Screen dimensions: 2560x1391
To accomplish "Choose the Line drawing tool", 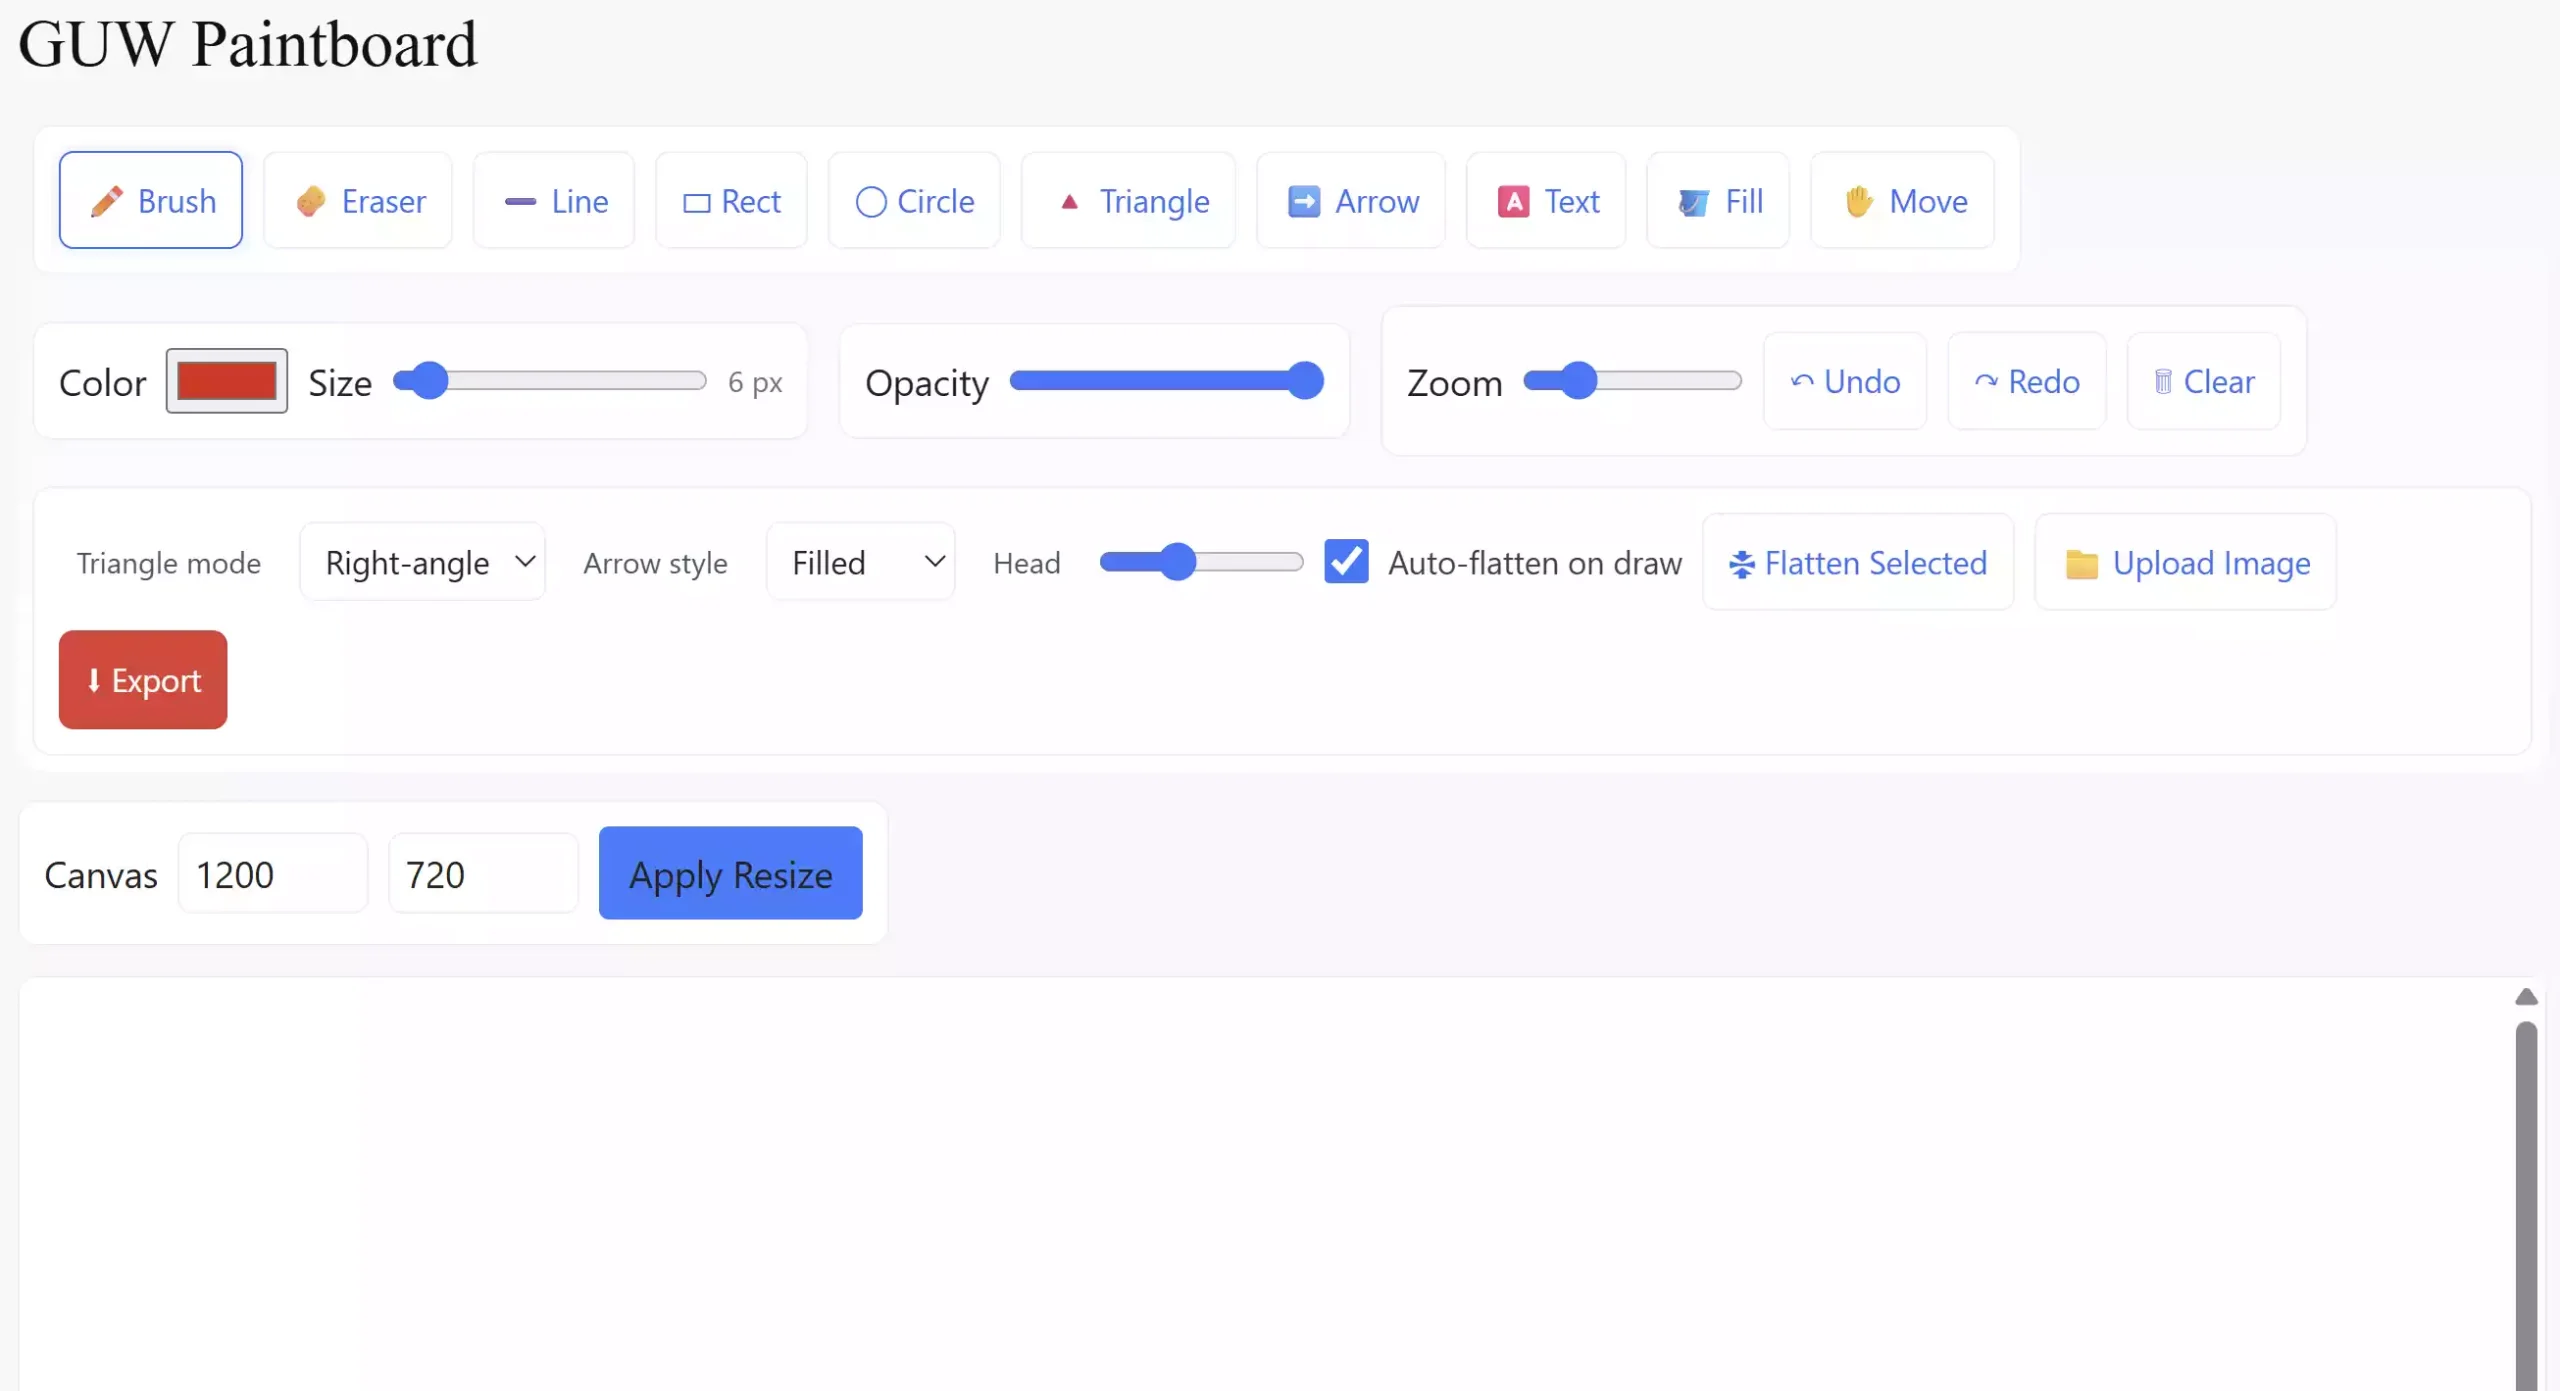I will pos(554,201).
